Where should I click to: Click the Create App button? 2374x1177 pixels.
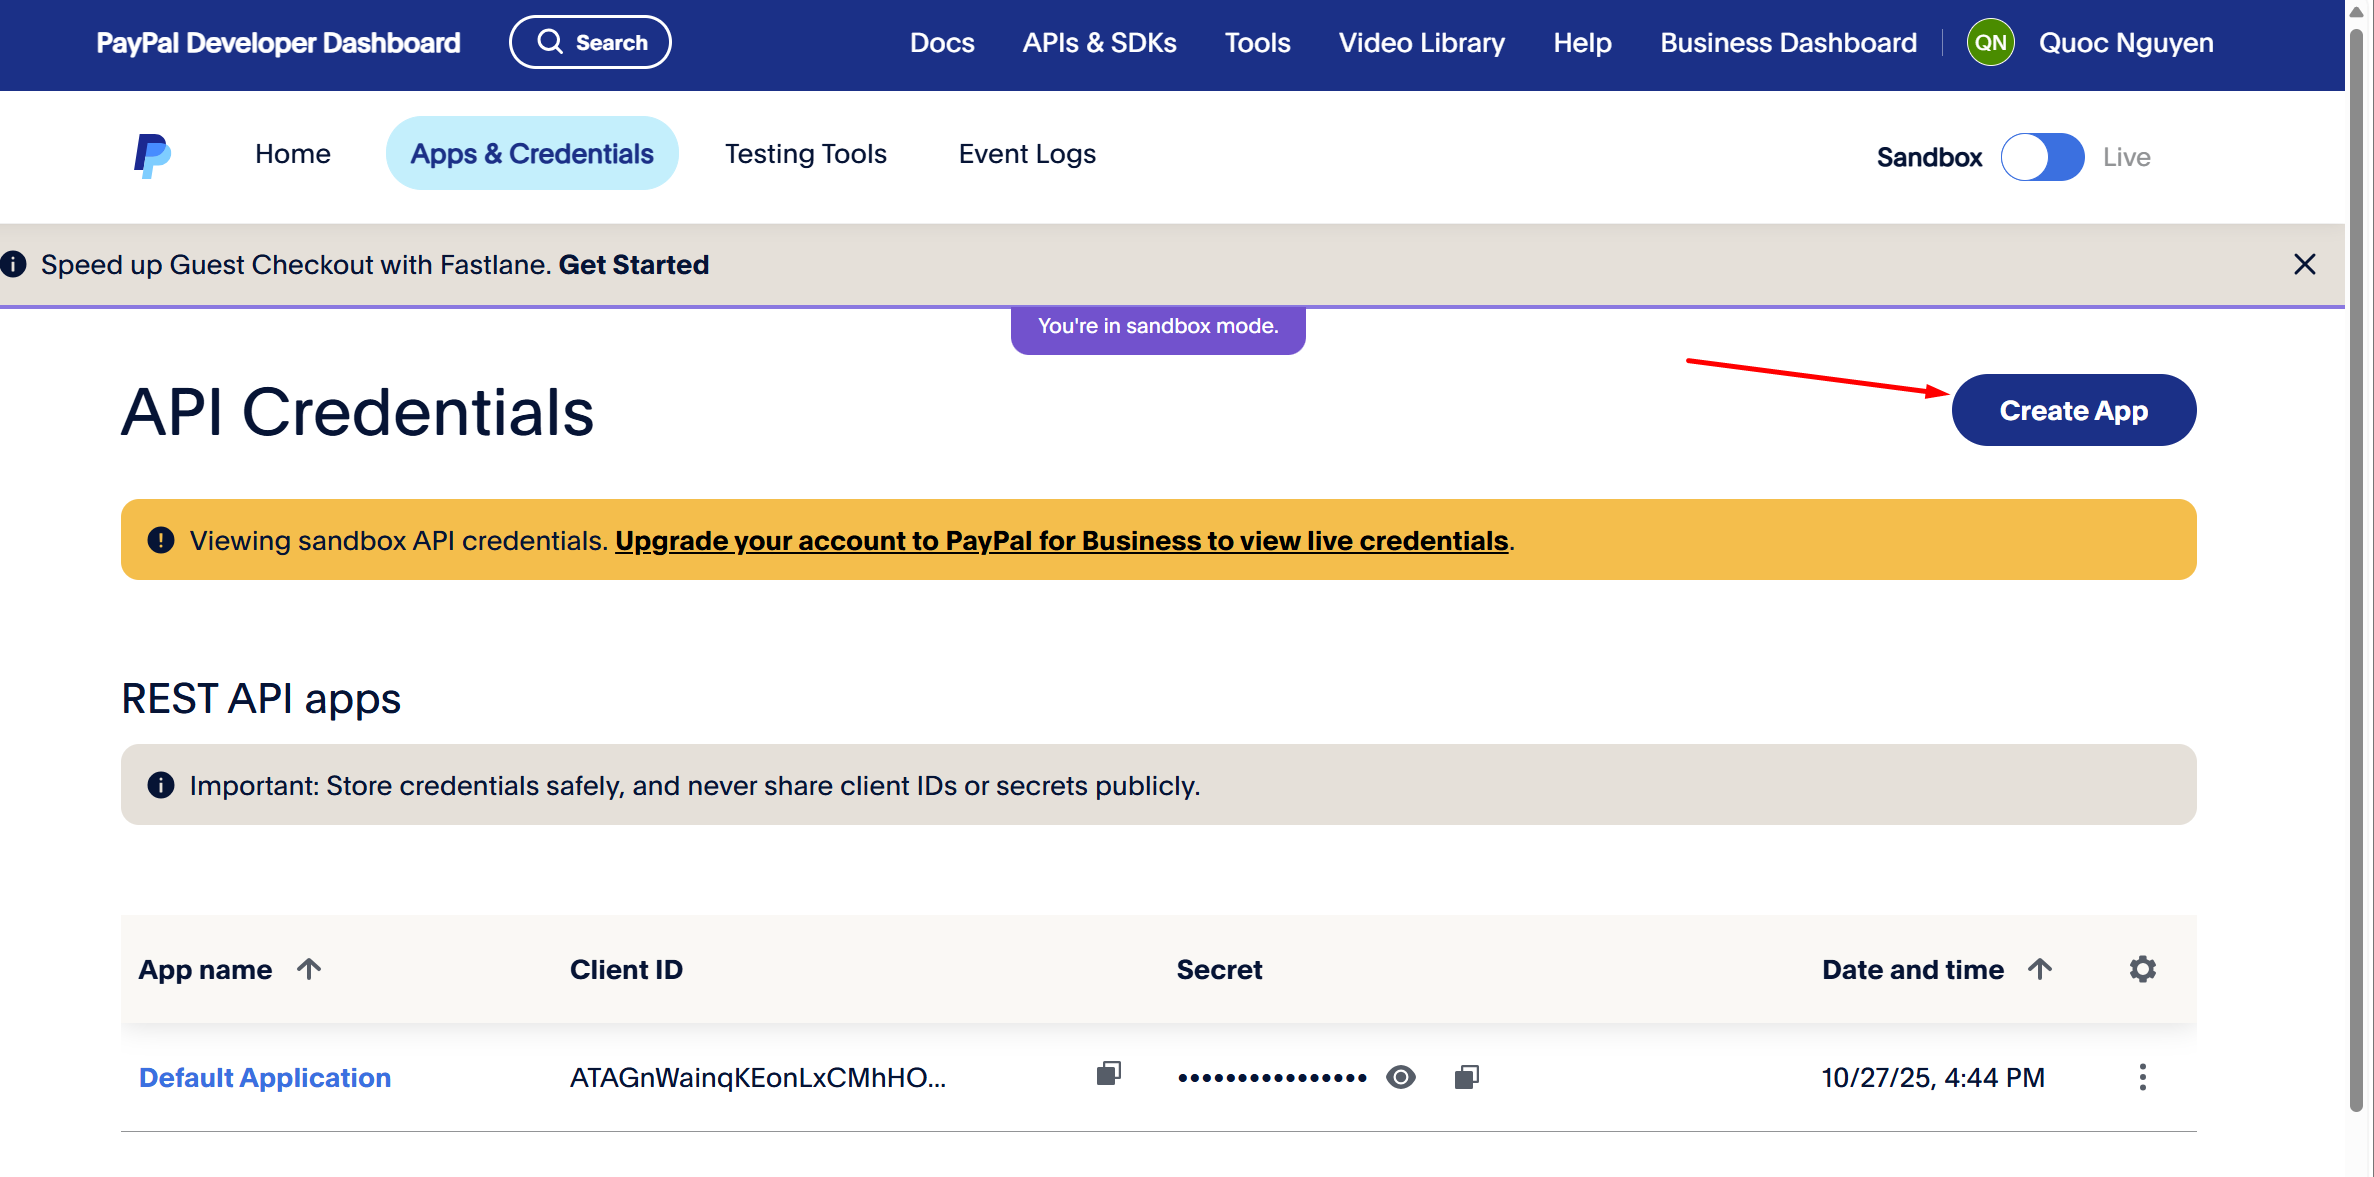pyautogui.click(x=2073, y=410)
